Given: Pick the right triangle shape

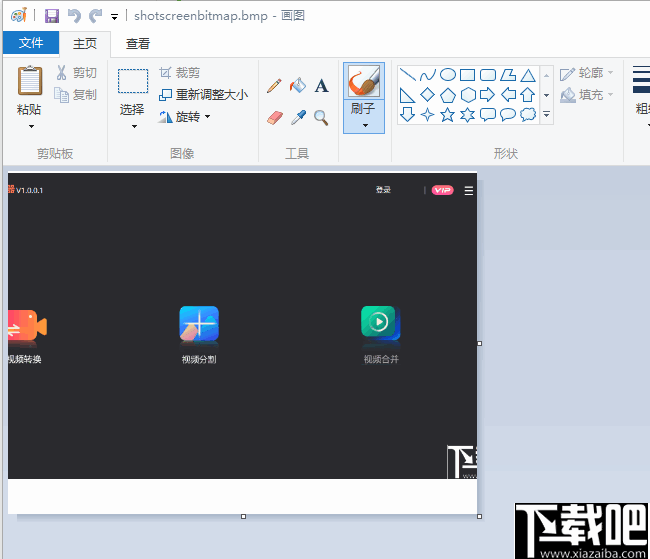Looking at the screenshot, I should pos(407,95).
